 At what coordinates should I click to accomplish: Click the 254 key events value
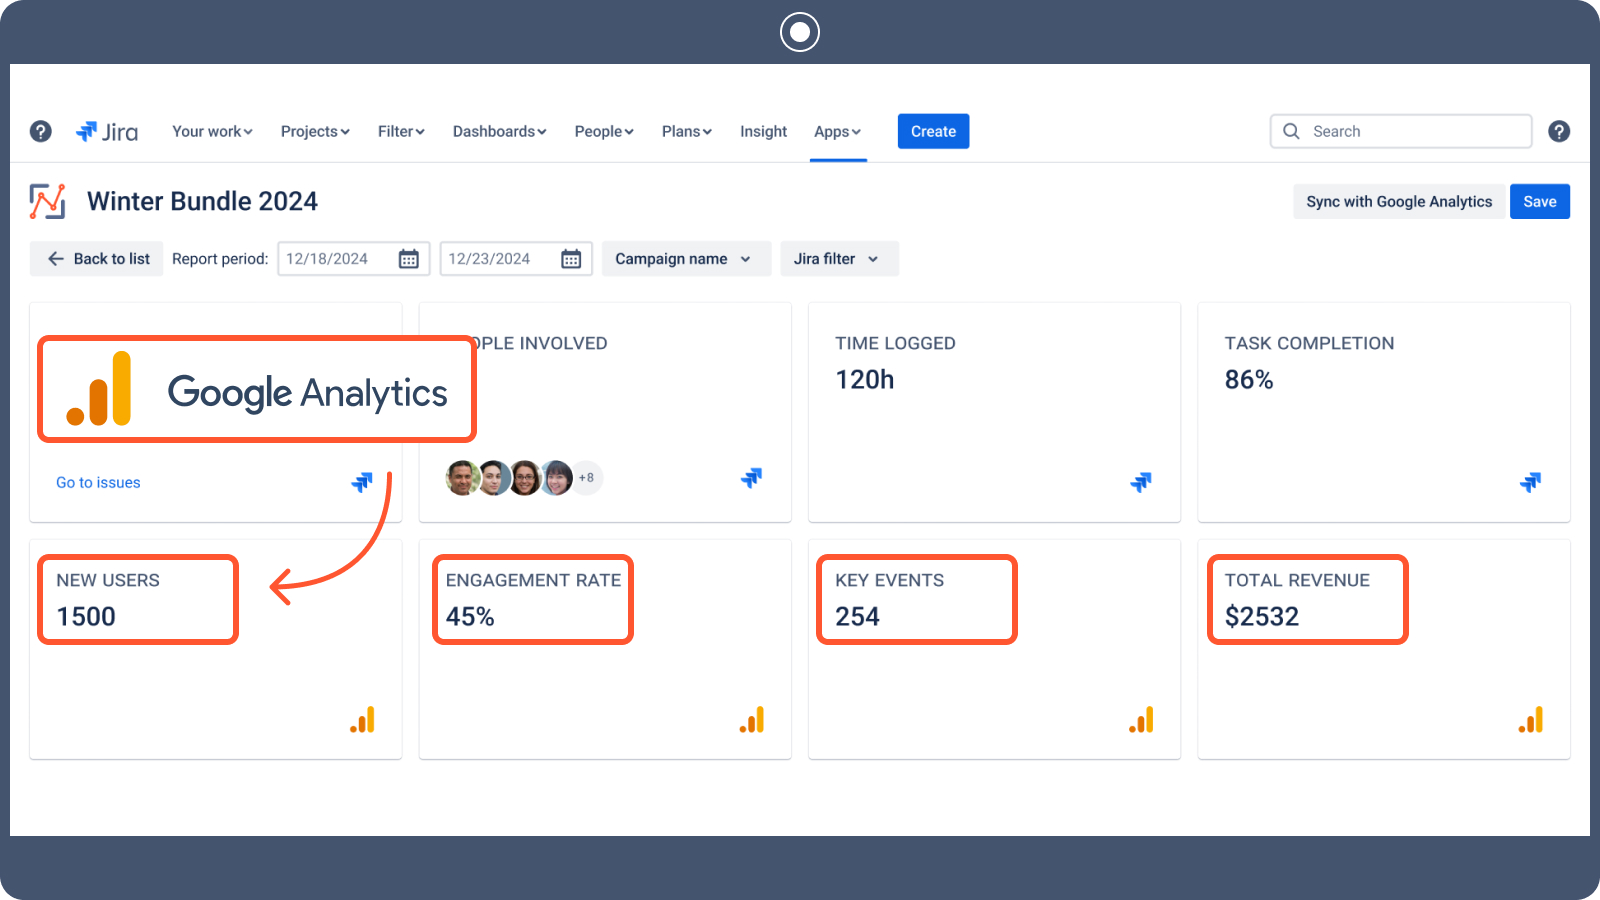tap(857, 617)
